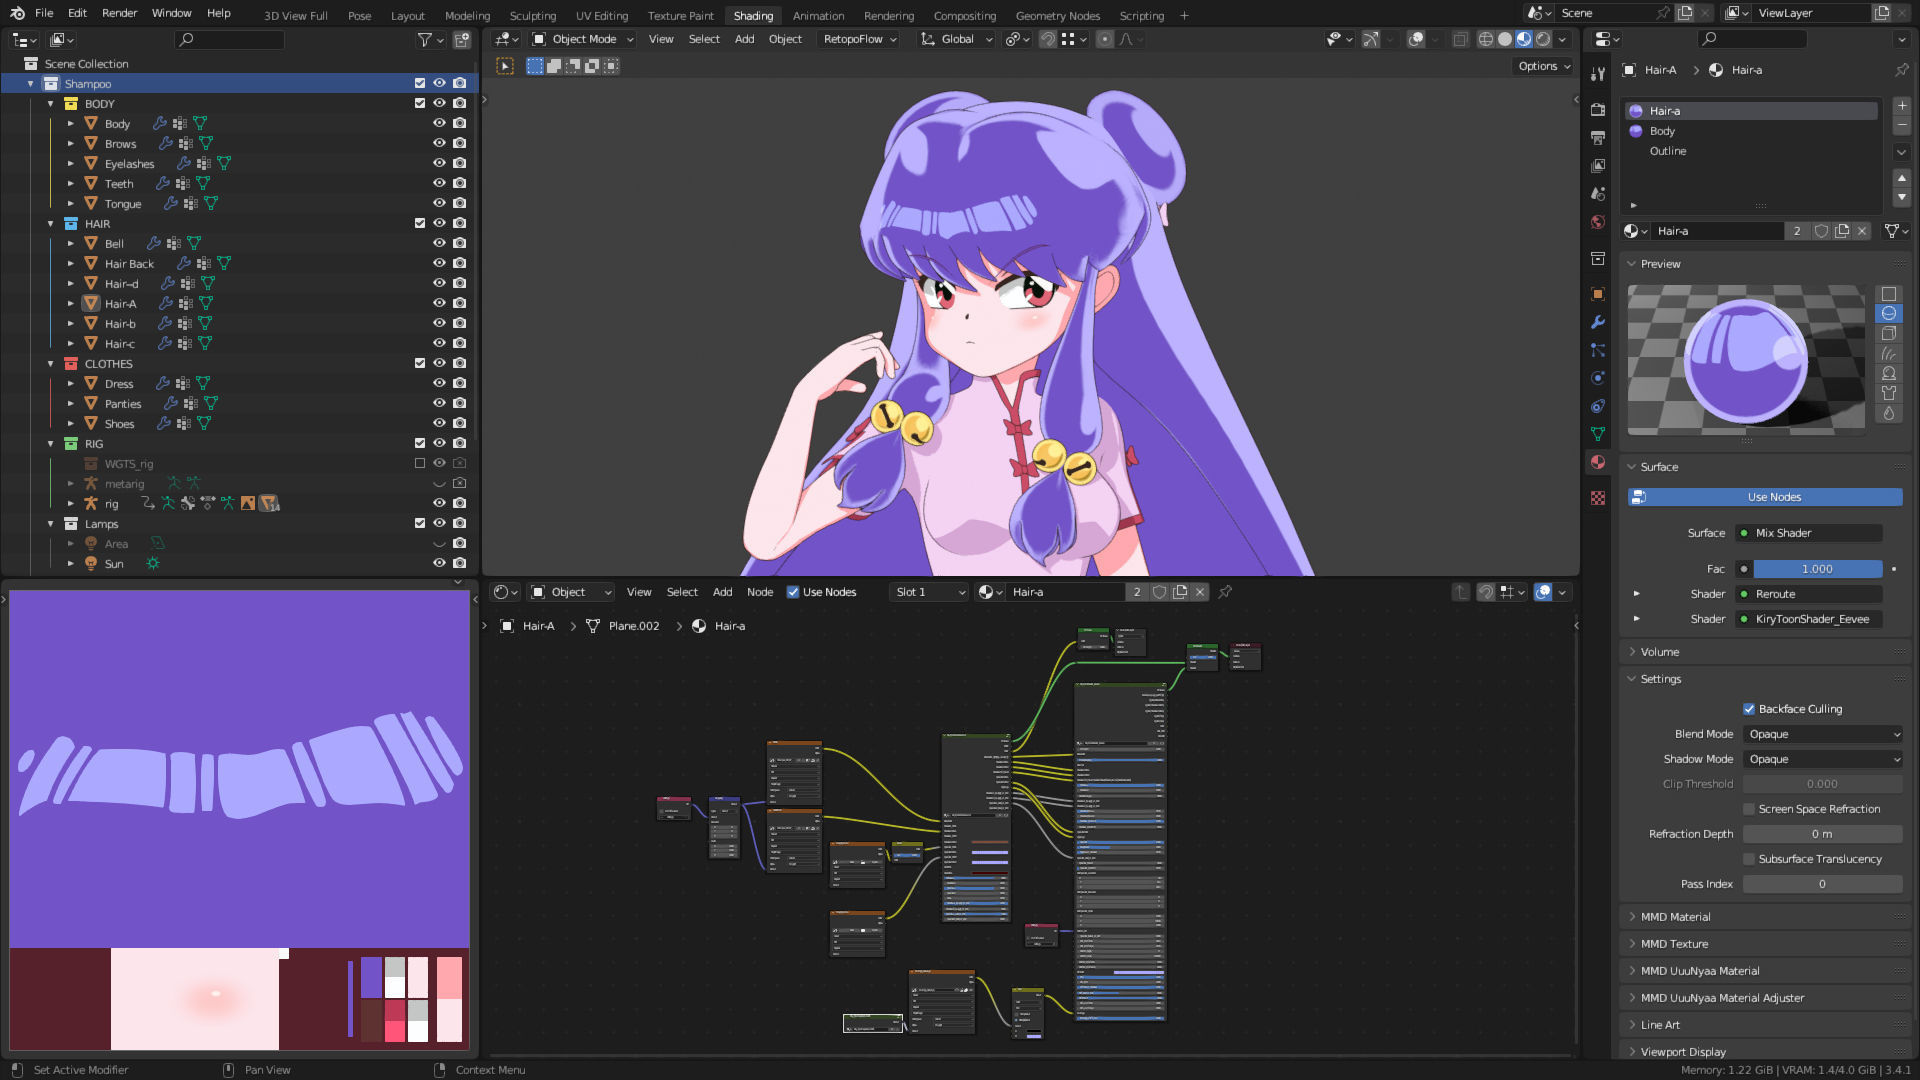This screenshot has height=1080, width=1920.
Task: Open the Texture properties tab
Action: coord(1598,498)
